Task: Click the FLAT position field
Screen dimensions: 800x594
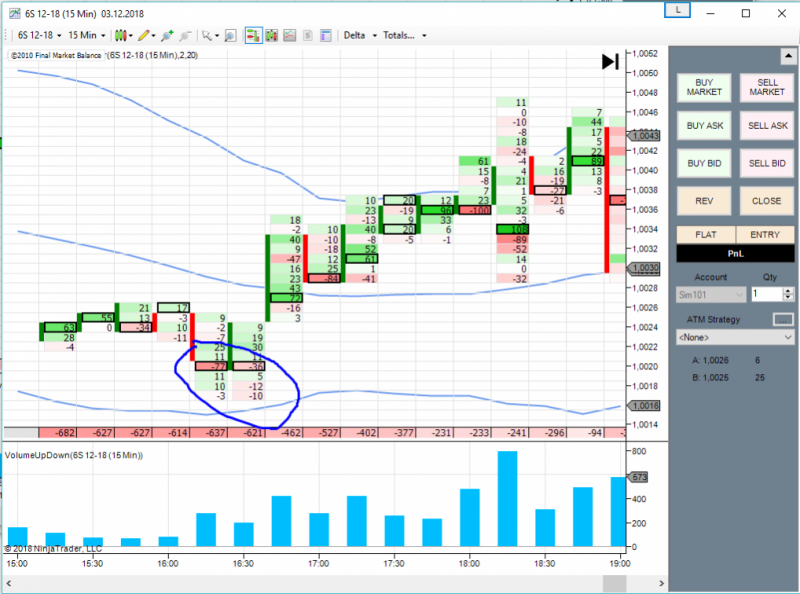Action: click(x=706, y=235)
